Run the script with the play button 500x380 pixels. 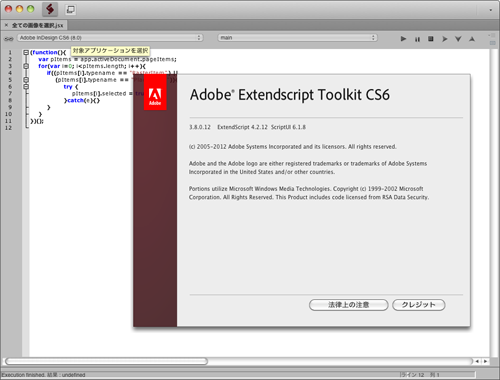[403, 39]
